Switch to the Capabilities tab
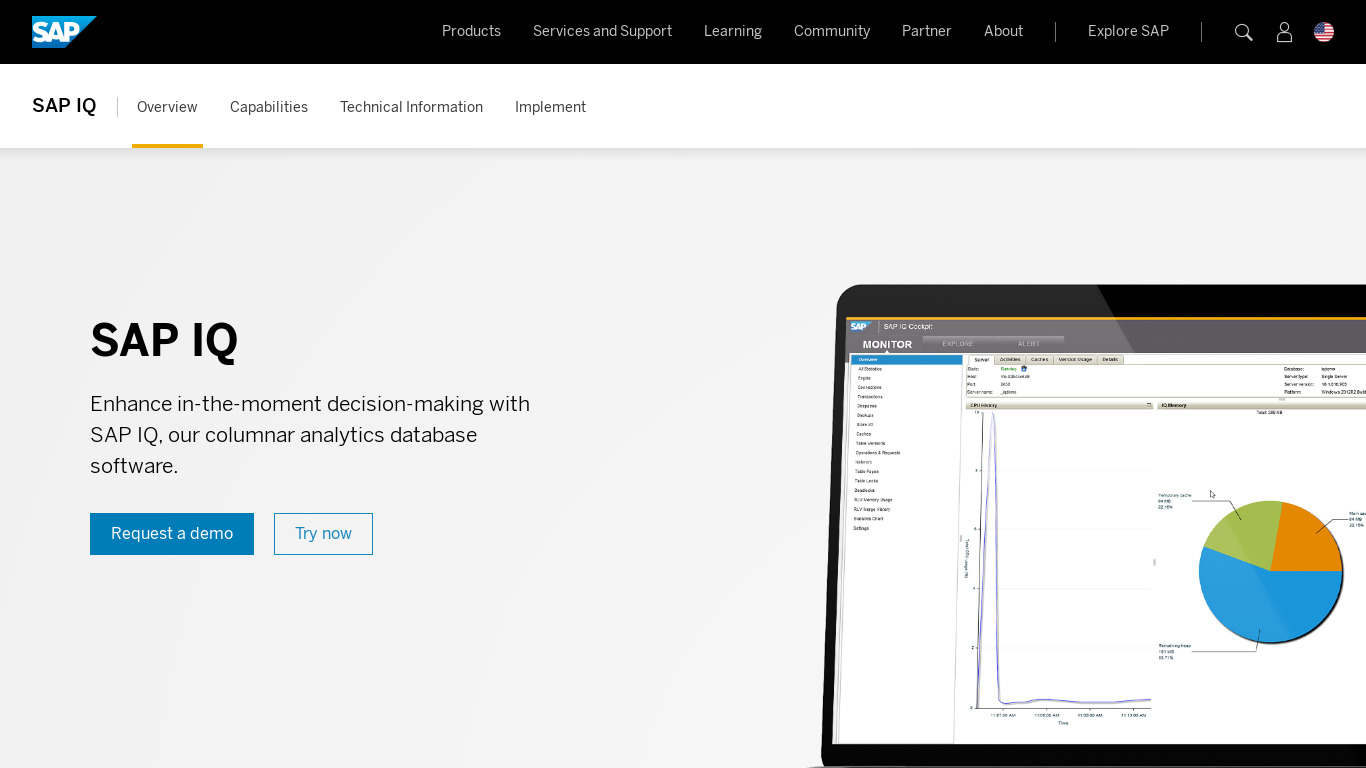Viewport: 1366px width, 768px height. click(x=269, y=107)
